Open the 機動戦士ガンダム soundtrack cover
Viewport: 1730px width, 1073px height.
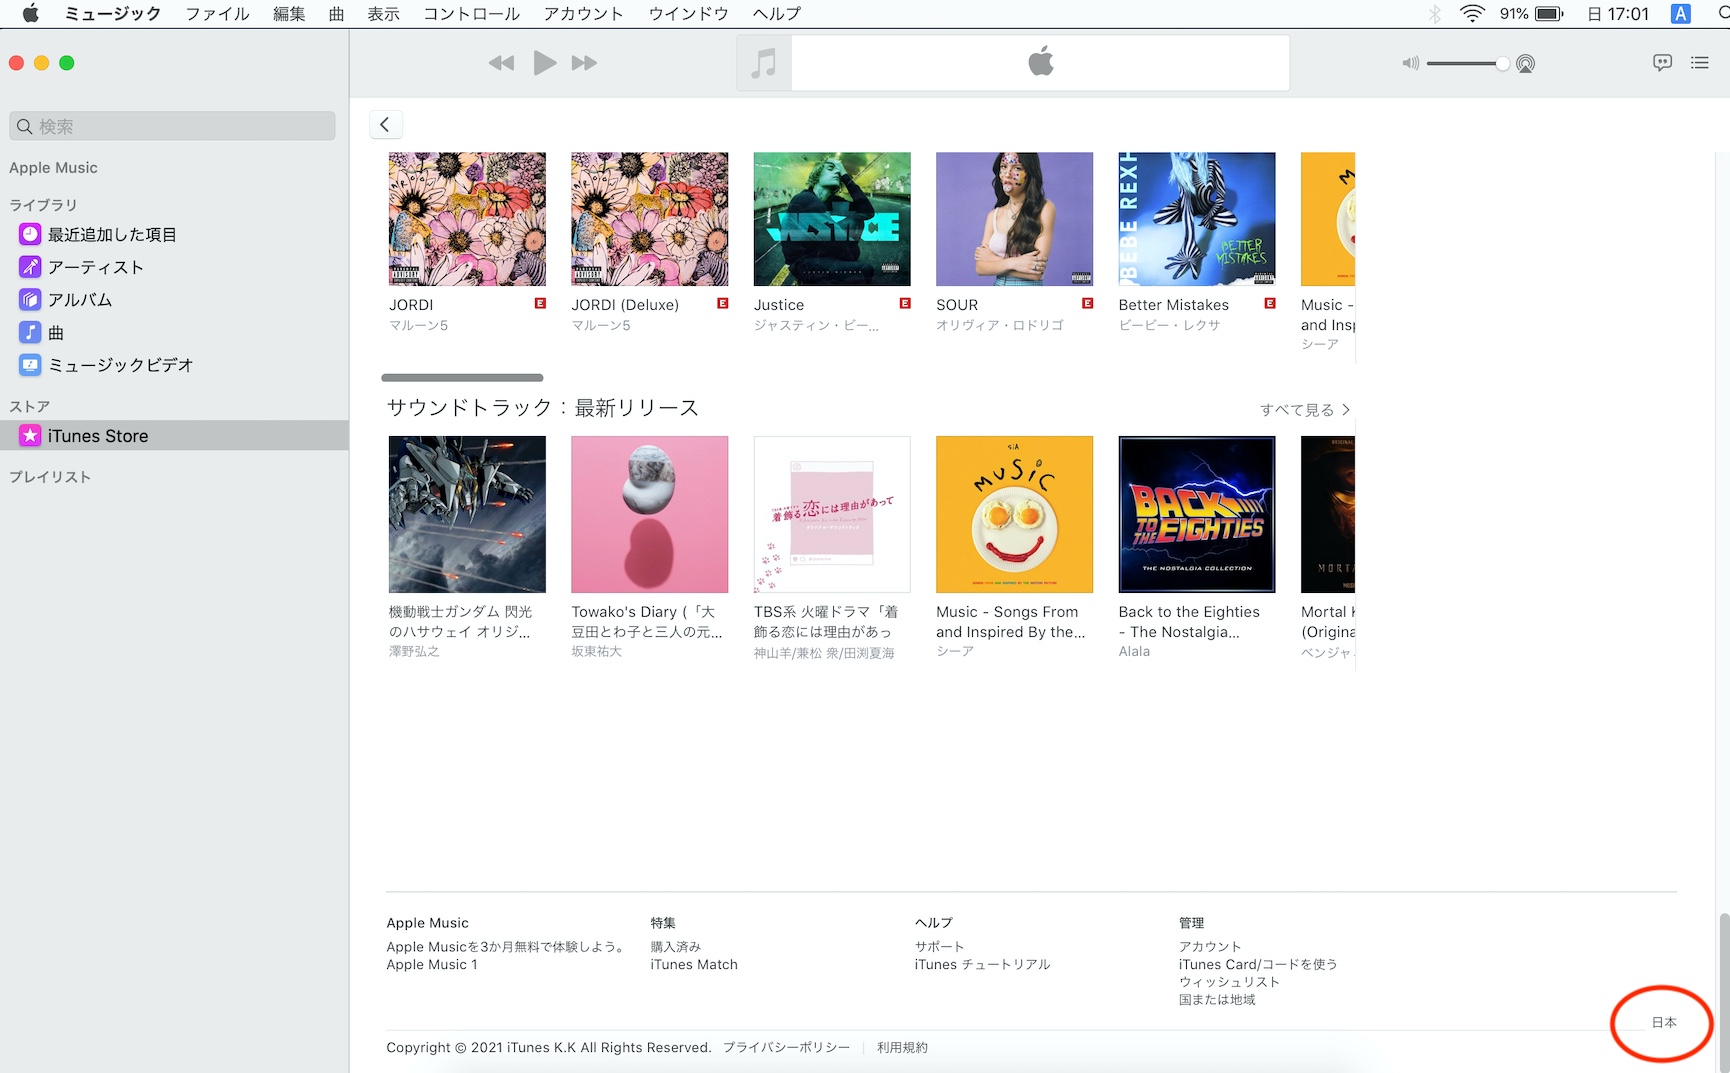(x=467, y=514)
